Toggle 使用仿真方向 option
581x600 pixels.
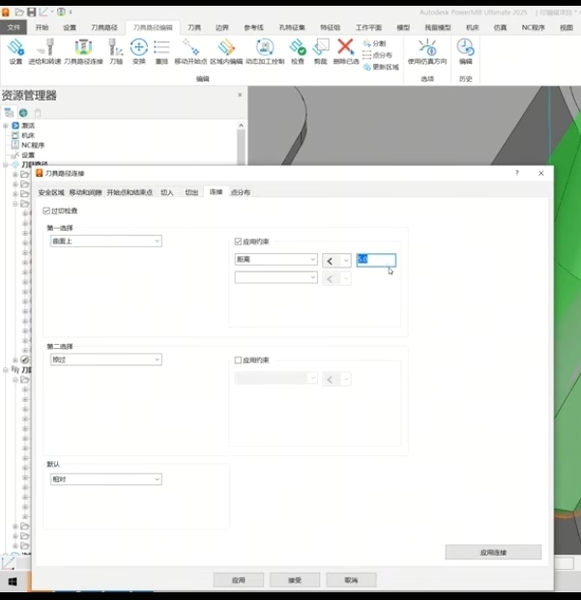click(x=427, y=52)
